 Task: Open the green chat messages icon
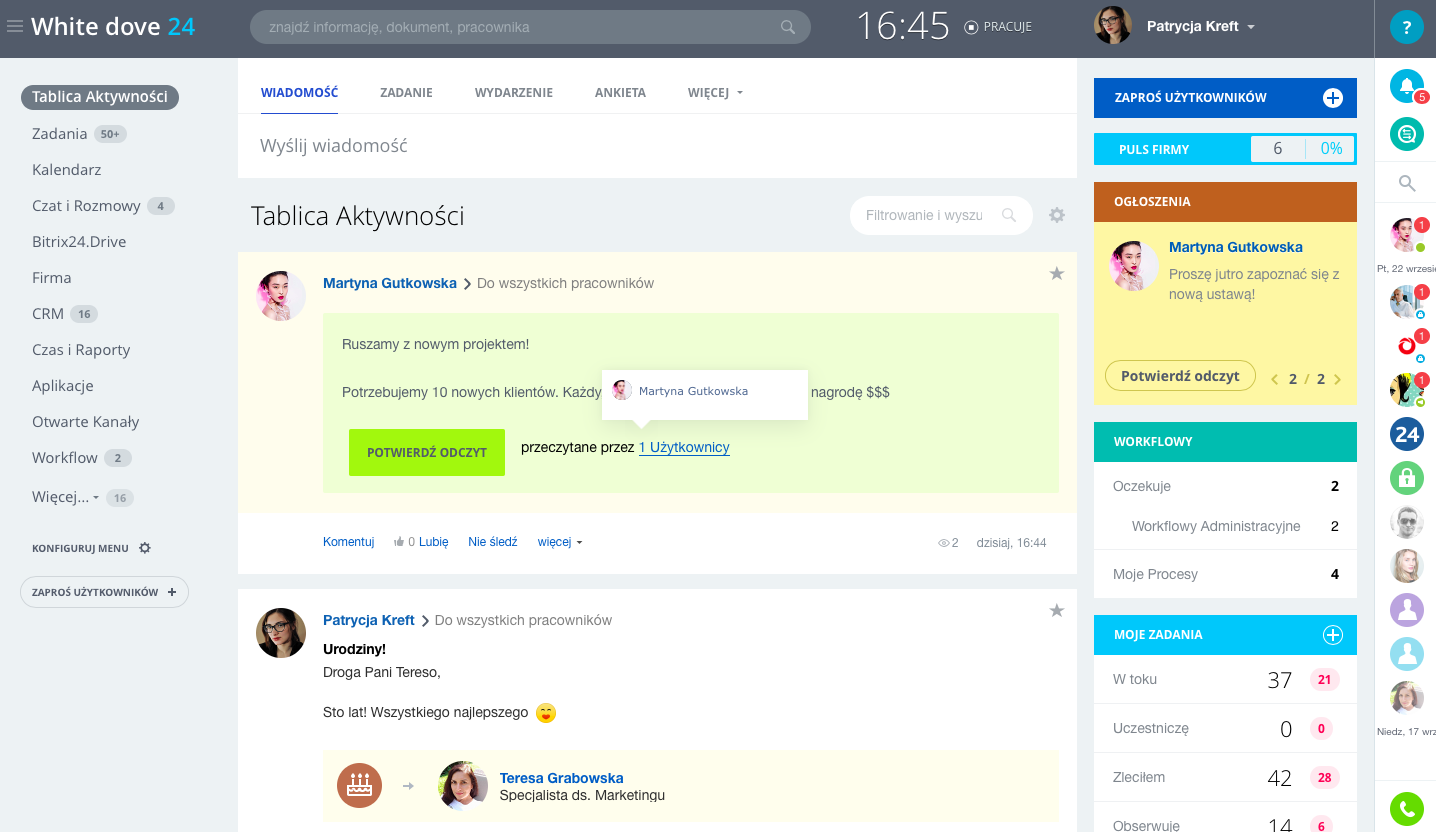1406,133
